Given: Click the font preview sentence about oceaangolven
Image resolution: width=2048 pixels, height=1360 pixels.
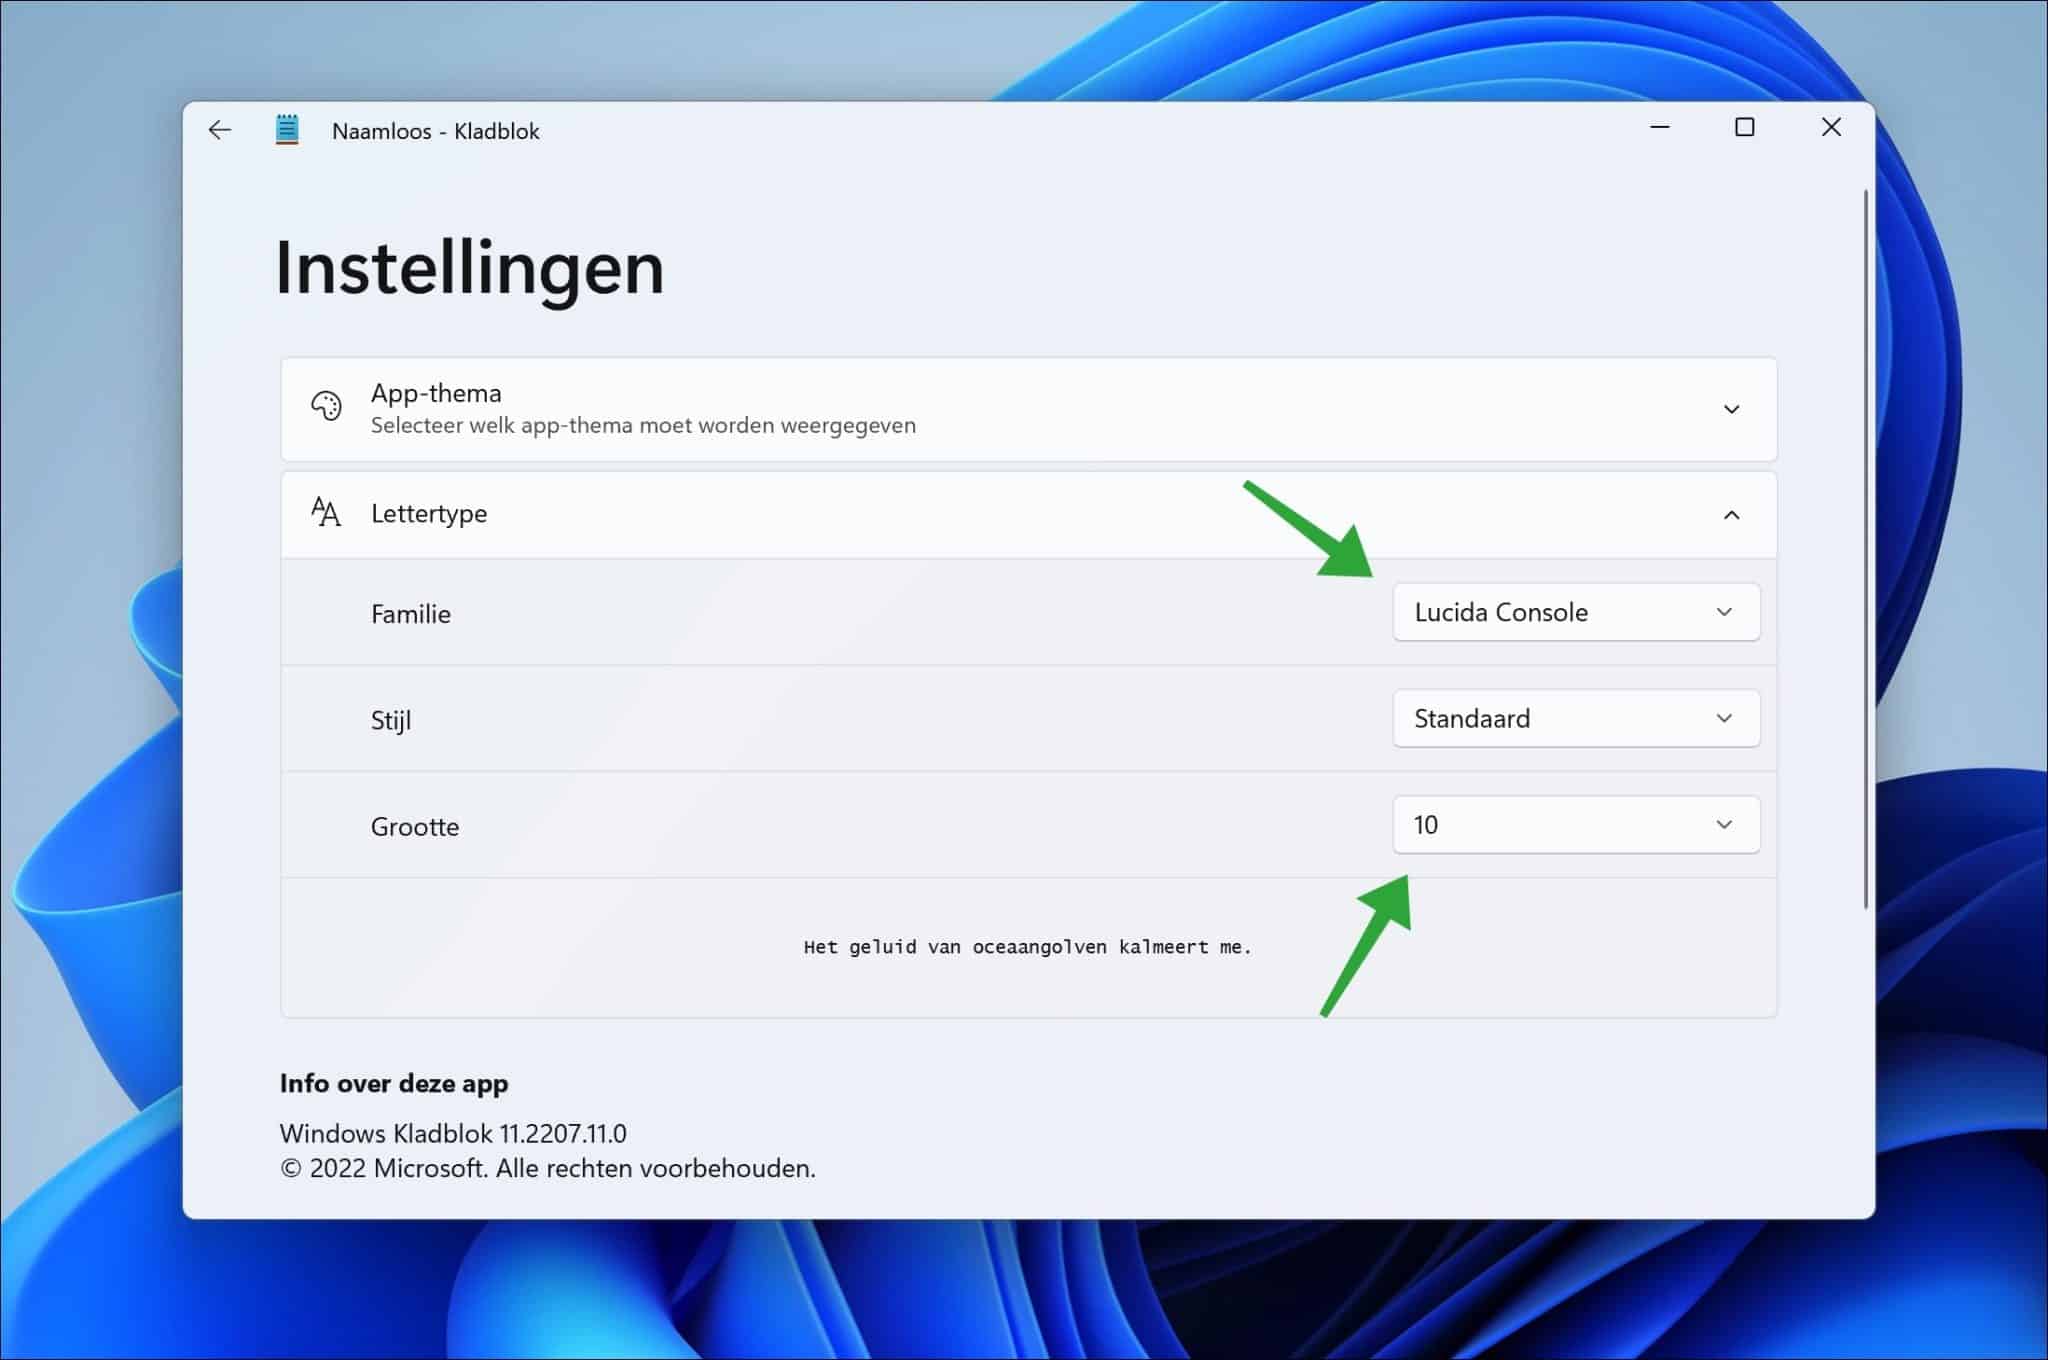Looking at the screenshot, I should (x=1028, y=947).
